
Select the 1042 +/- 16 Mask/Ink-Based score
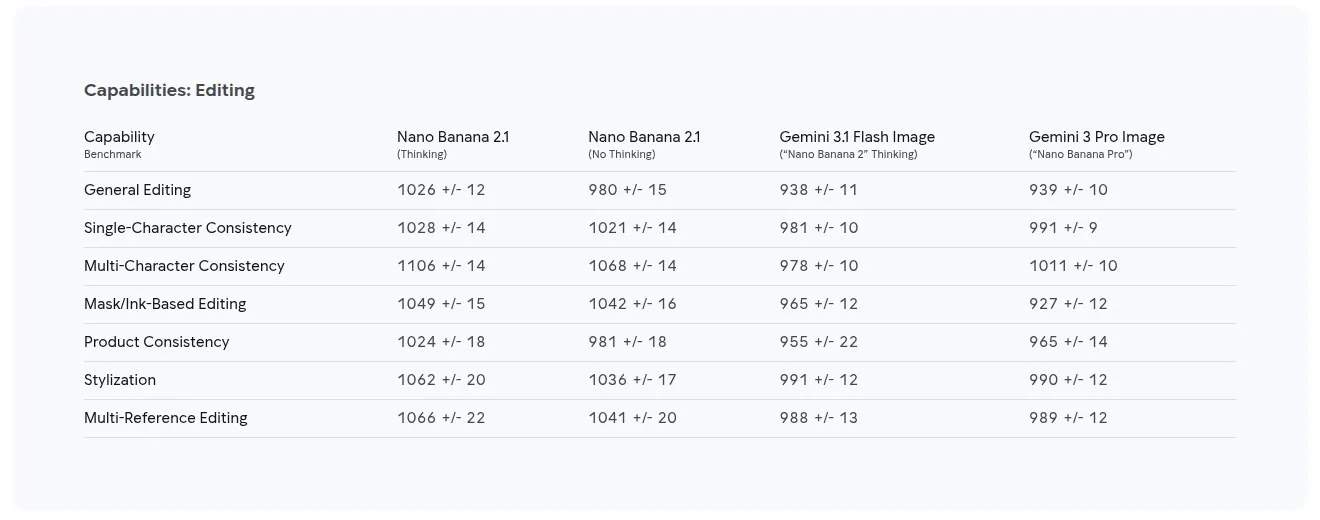[x=632, y=304]
